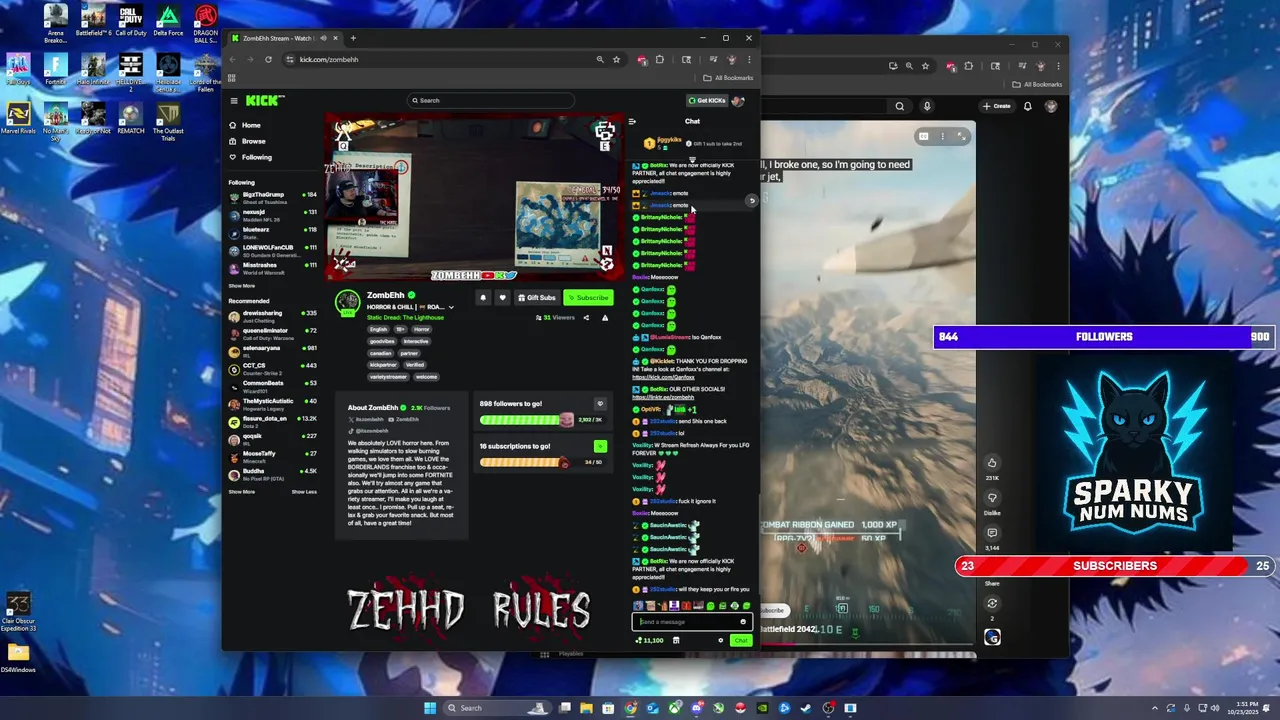Collapse chat with the arrow icon
This screenshot has height=720, width=1280.
click(x=632, y=122)
